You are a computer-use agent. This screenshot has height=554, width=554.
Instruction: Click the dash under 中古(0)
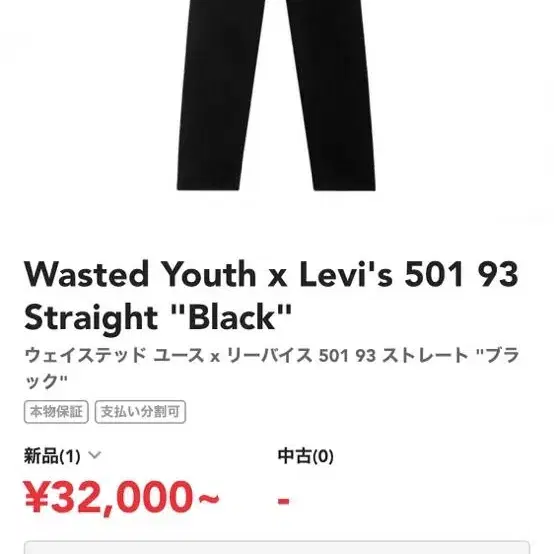(x=284, y=501)
